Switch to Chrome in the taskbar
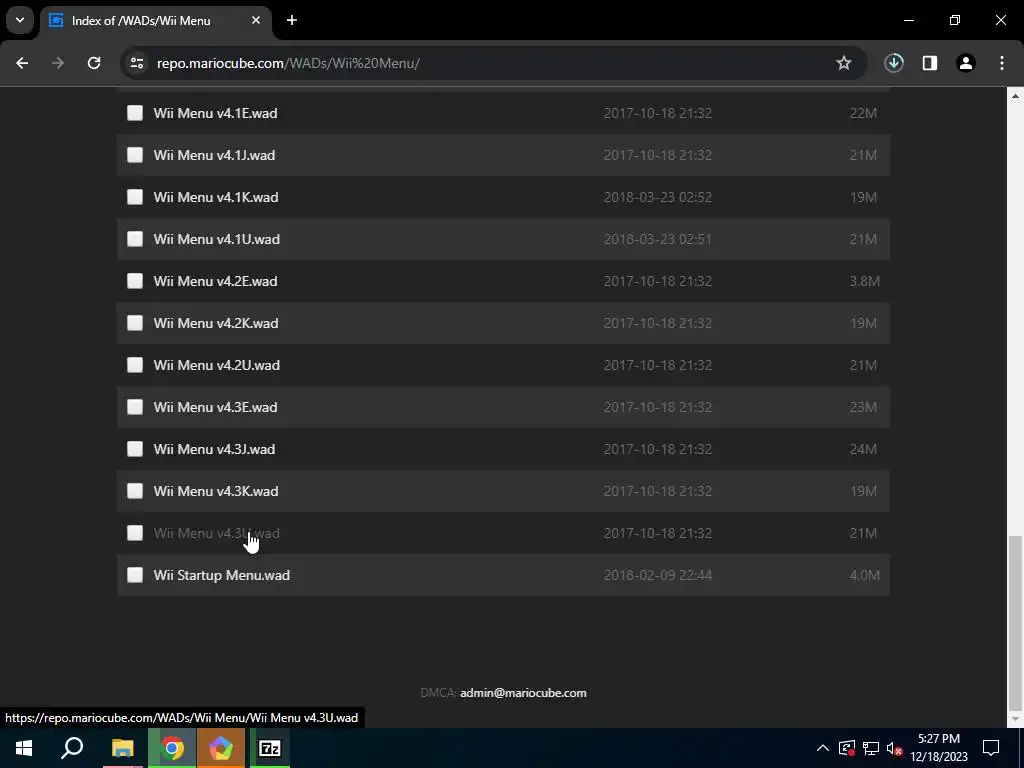1024x768 pixels. point(172,748)
